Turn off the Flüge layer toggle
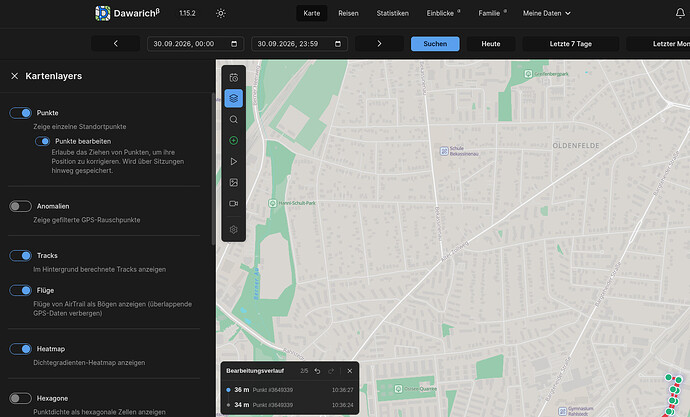This screenshot has width=690, height=417. [21, 290]
